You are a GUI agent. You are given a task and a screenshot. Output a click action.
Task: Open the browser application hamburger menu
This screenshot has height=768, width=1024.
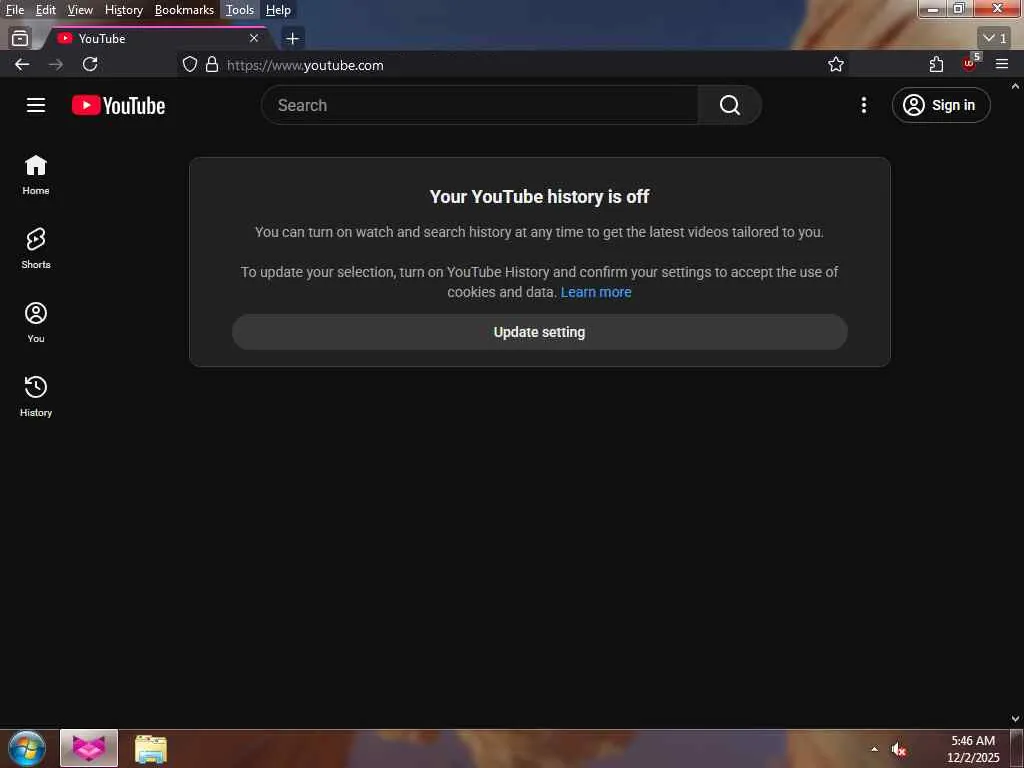pos(1002,64)
